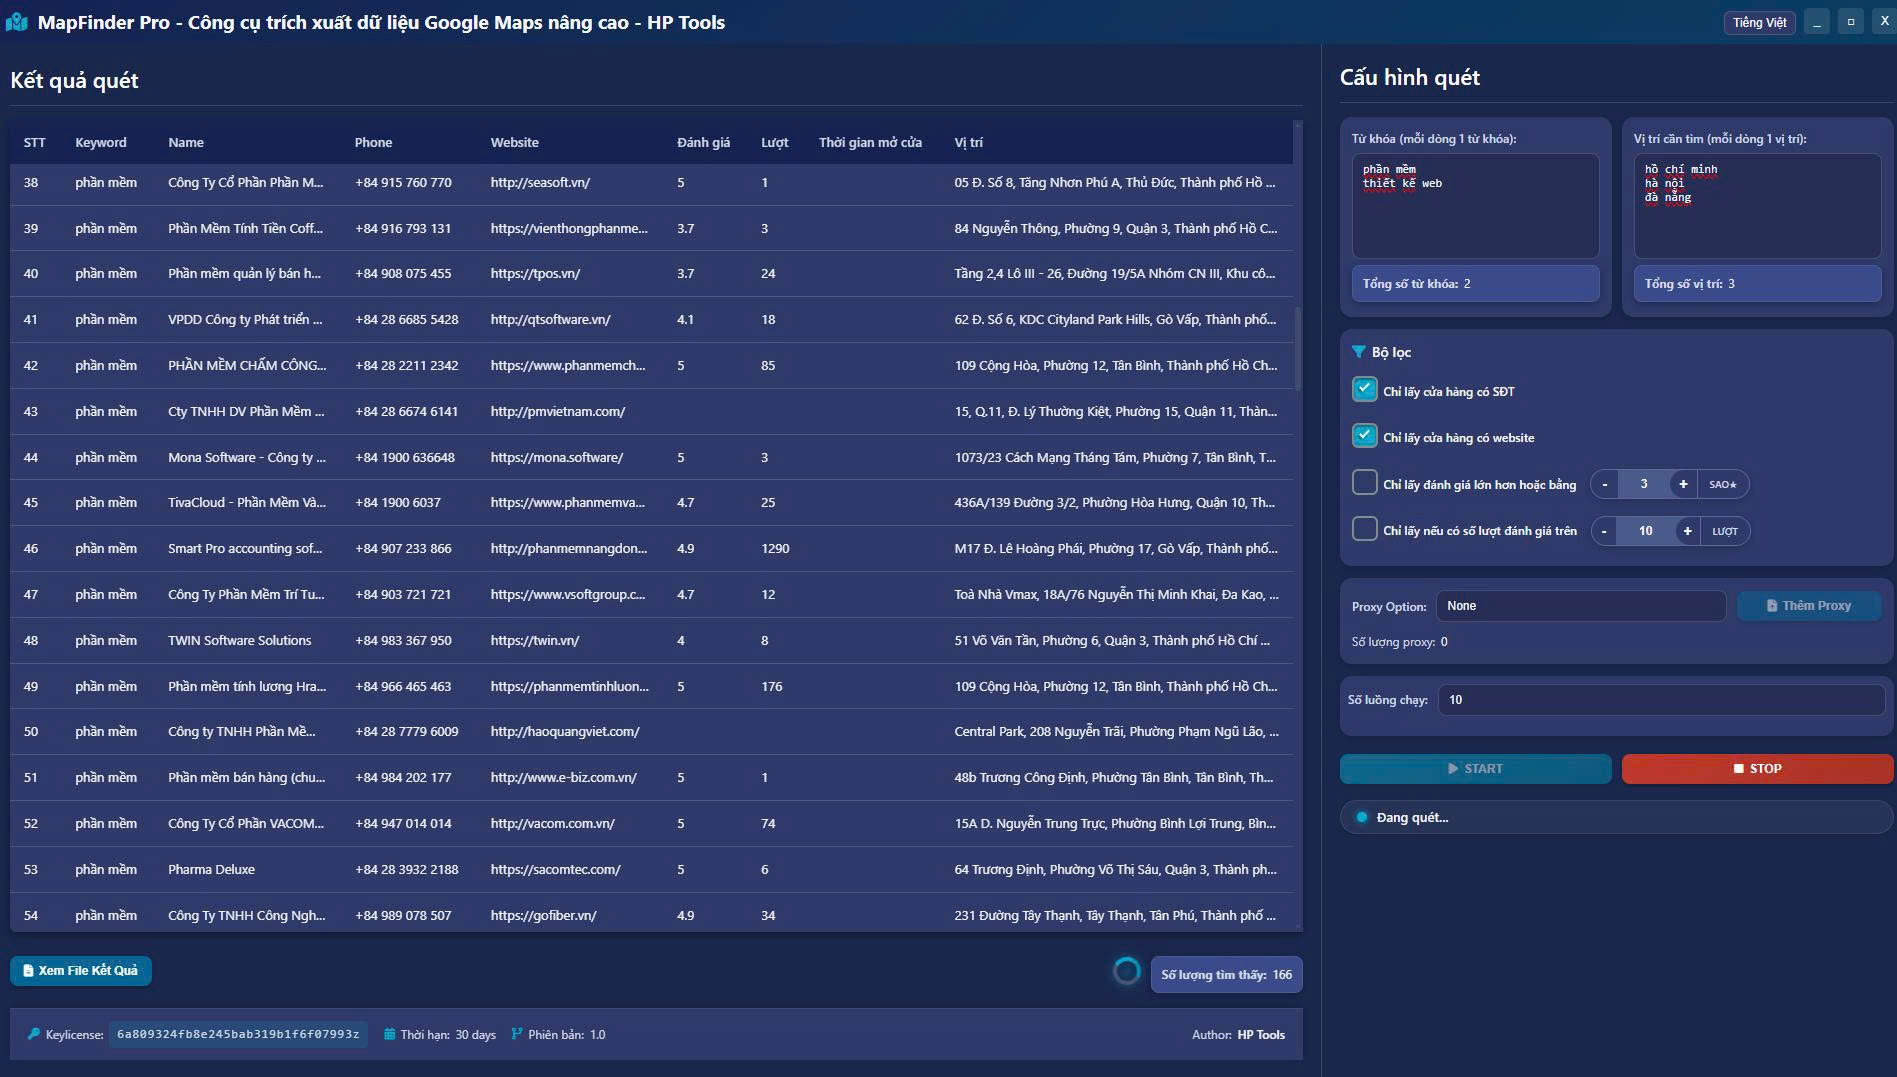Stop scanning with the red STOP button
Viewport: 1897px width, 1077px height.
1757,769
